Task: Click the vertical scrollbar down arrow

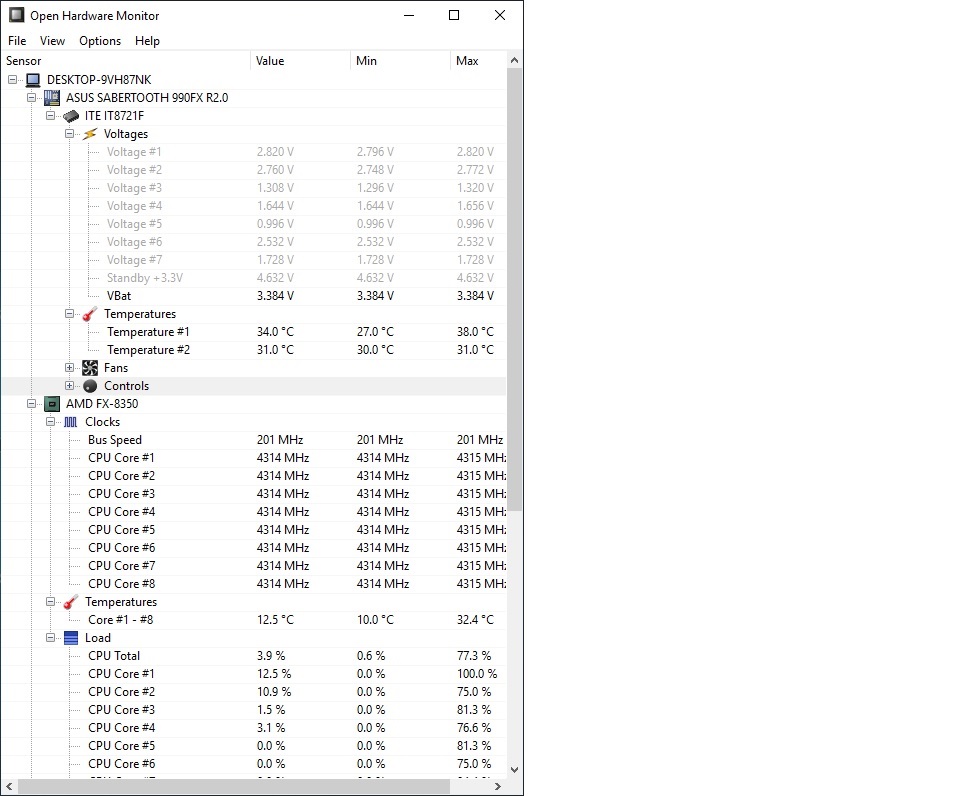Action: pos(514,770)
